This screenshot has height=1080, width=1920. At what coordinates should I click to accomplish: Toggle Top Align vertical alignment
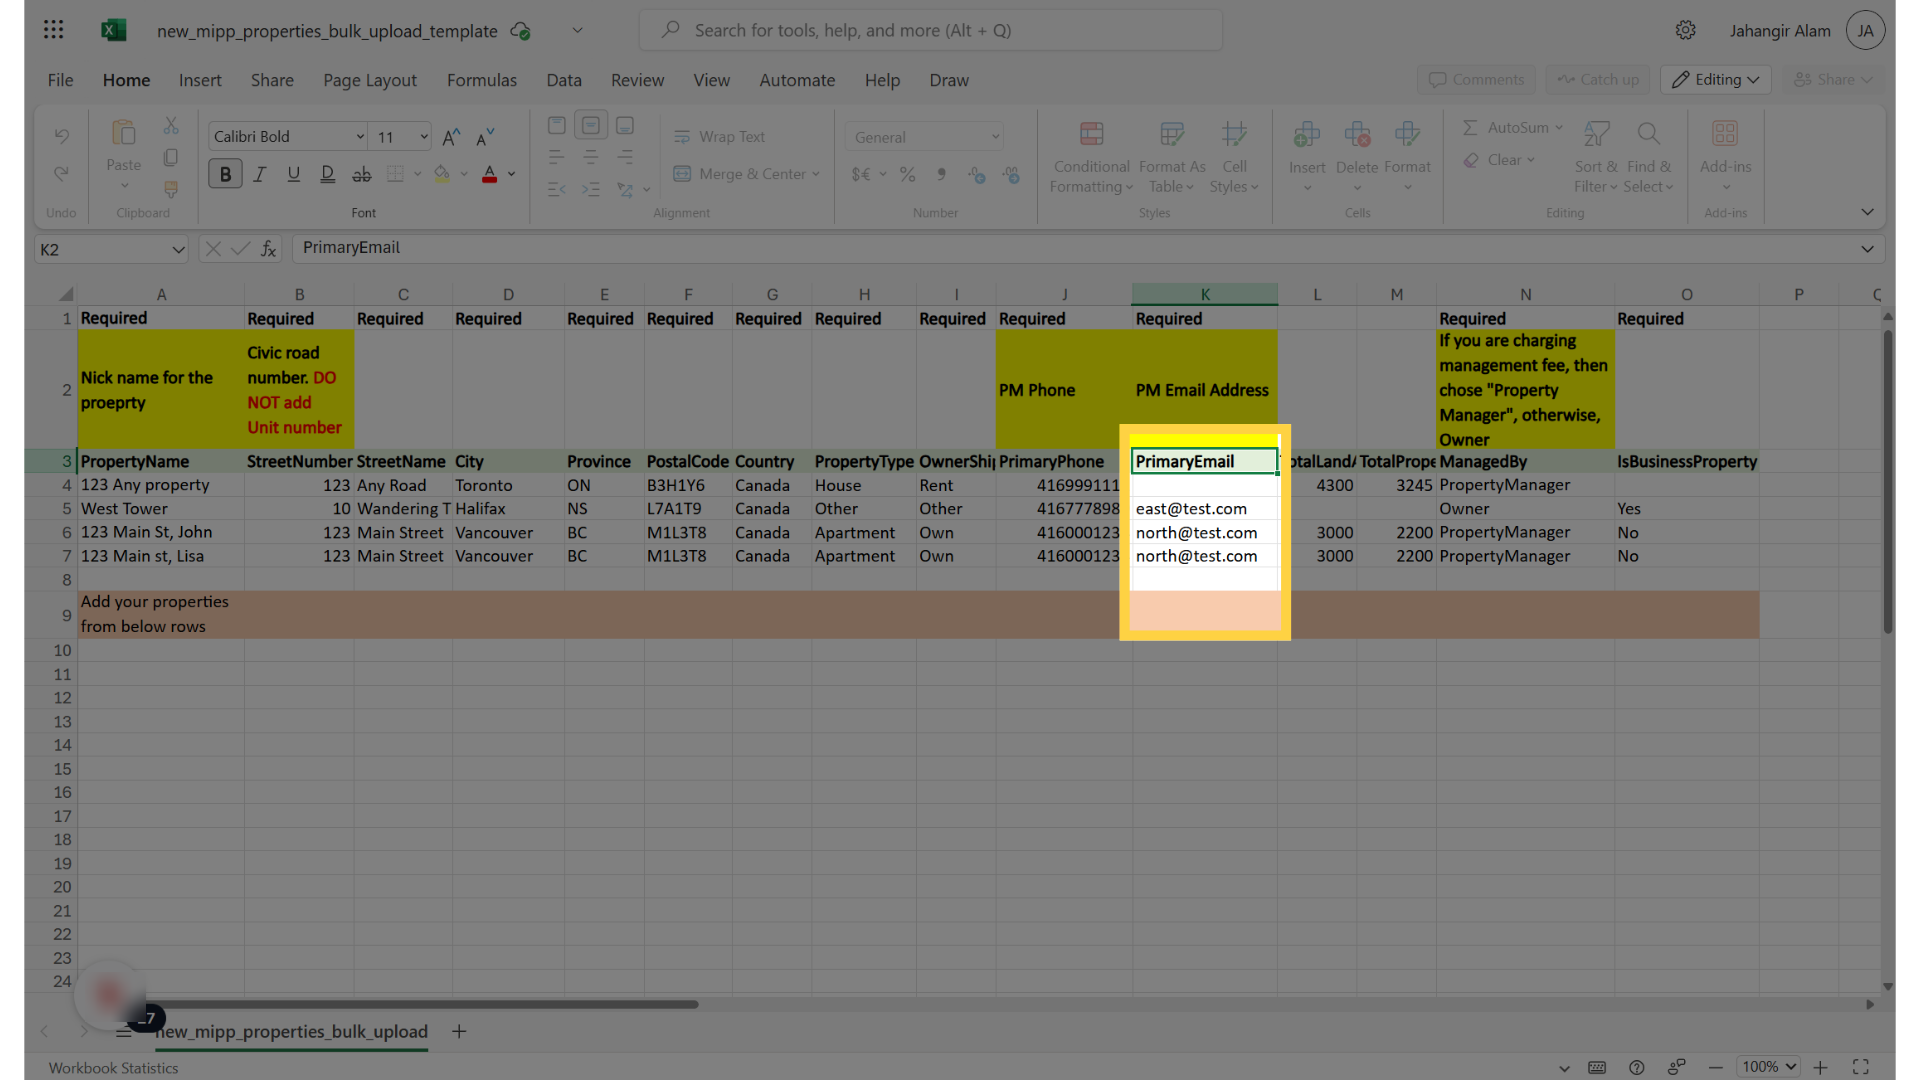click(x=557, y=126)
